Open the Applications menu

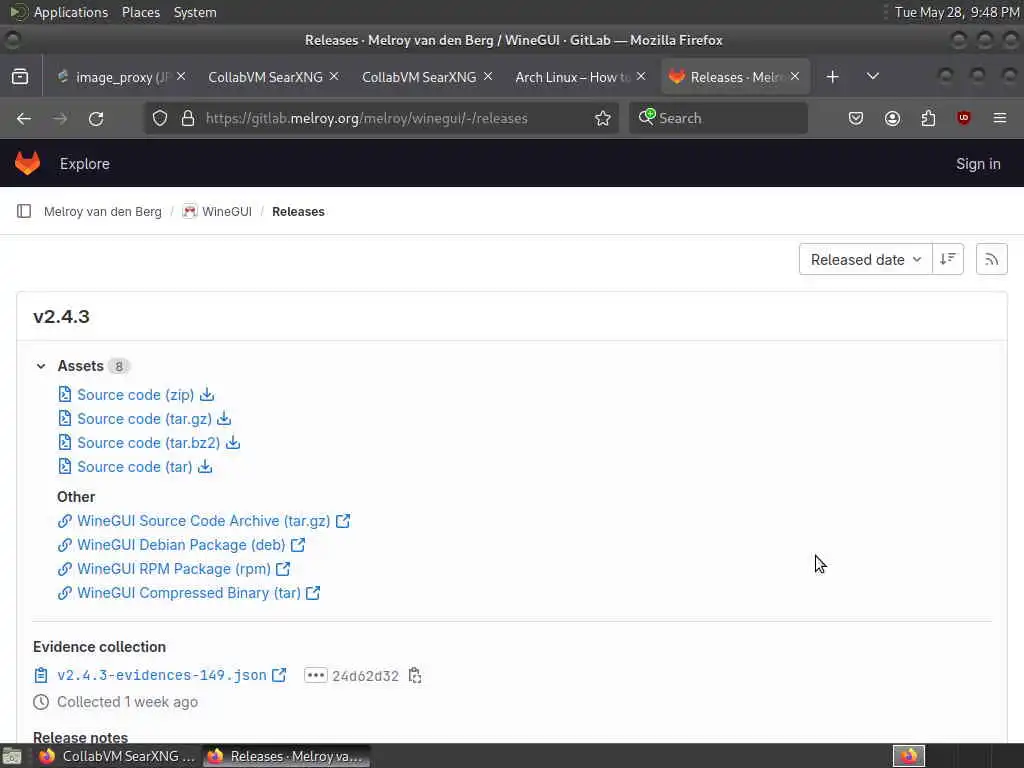(71, 12)
